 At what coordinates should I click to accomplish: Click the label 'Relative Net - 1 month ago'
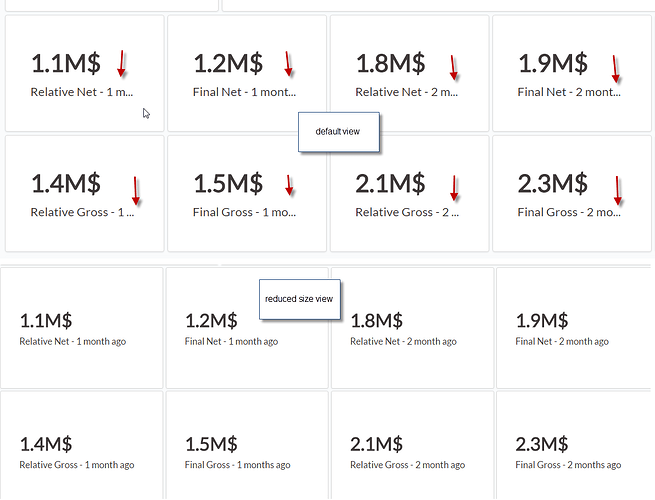click(73, 341)
